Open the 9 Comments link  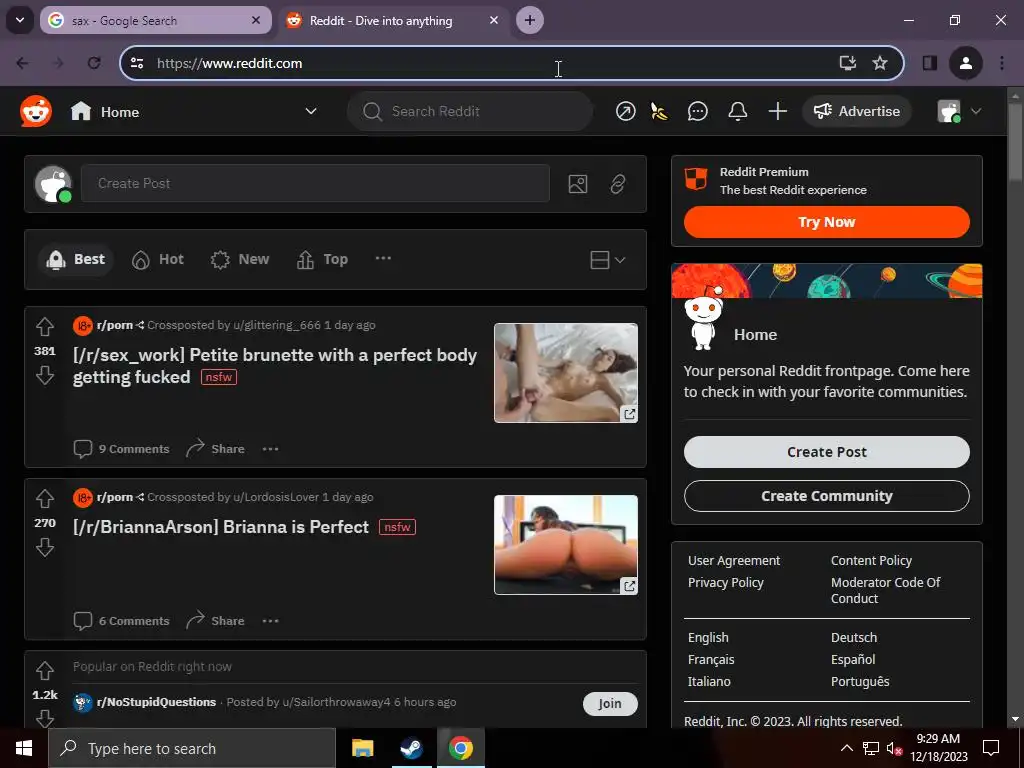(121, 449)
